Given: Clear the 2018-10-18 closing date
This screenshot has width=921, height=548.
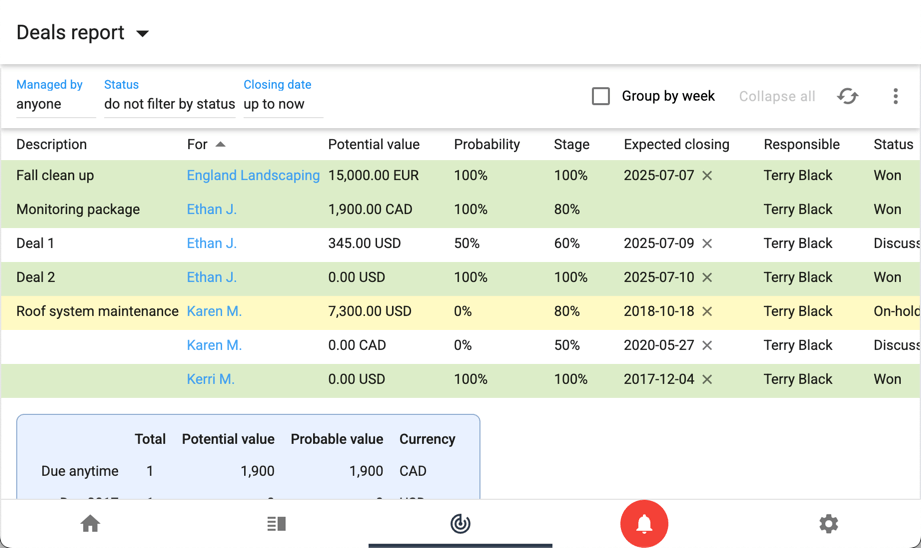Looking at the screenshot, I should click(707, 311).
